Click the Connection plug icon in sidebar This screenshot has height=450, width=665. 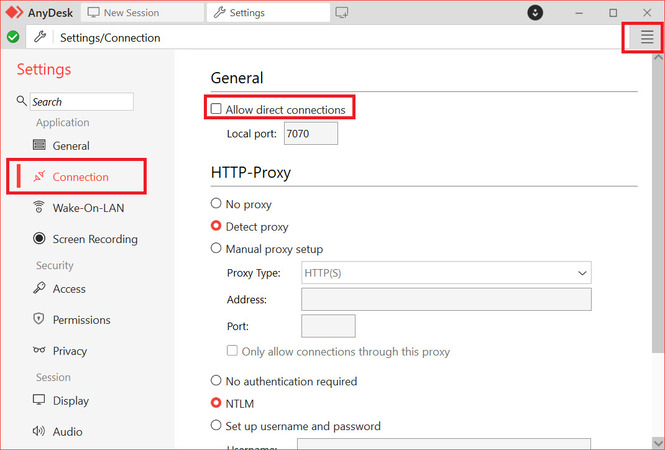(x=39, y=176)
